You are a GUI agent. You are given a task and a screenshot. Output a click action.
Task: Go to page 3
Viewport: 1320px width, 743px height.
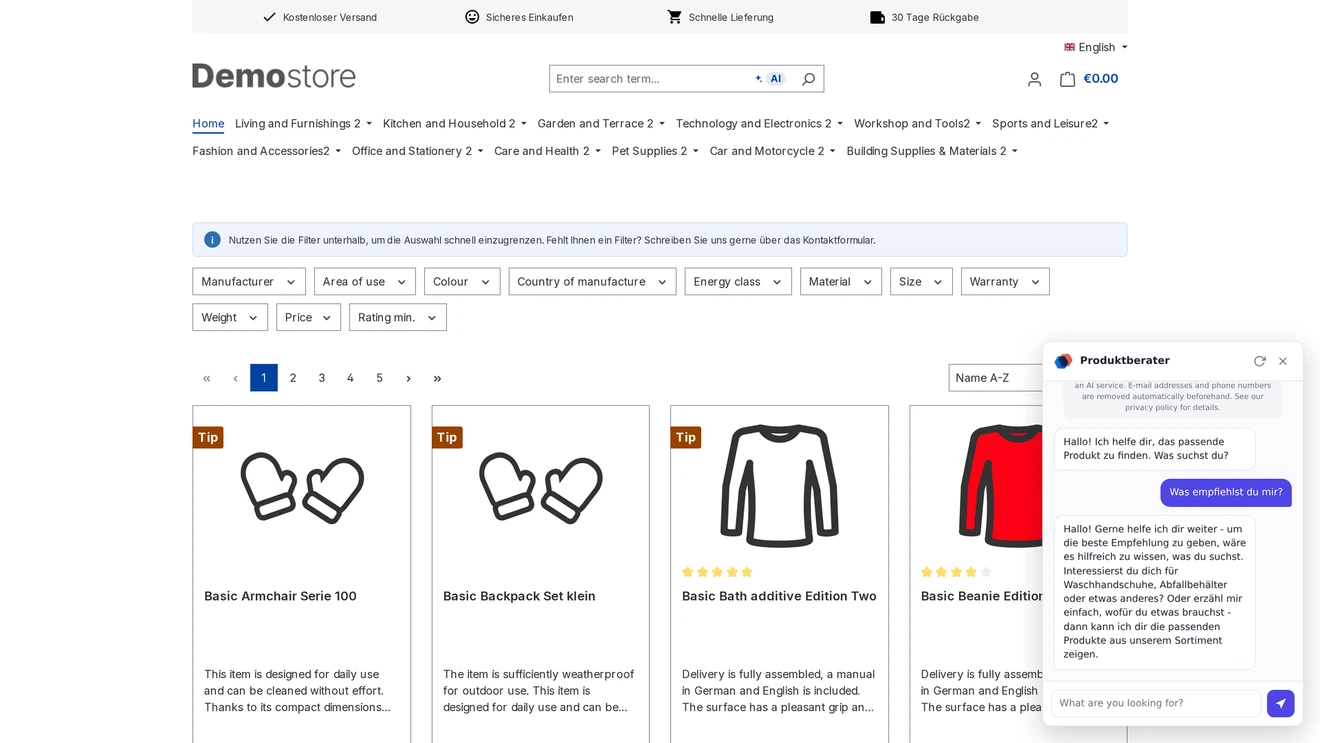coord(322,378)
